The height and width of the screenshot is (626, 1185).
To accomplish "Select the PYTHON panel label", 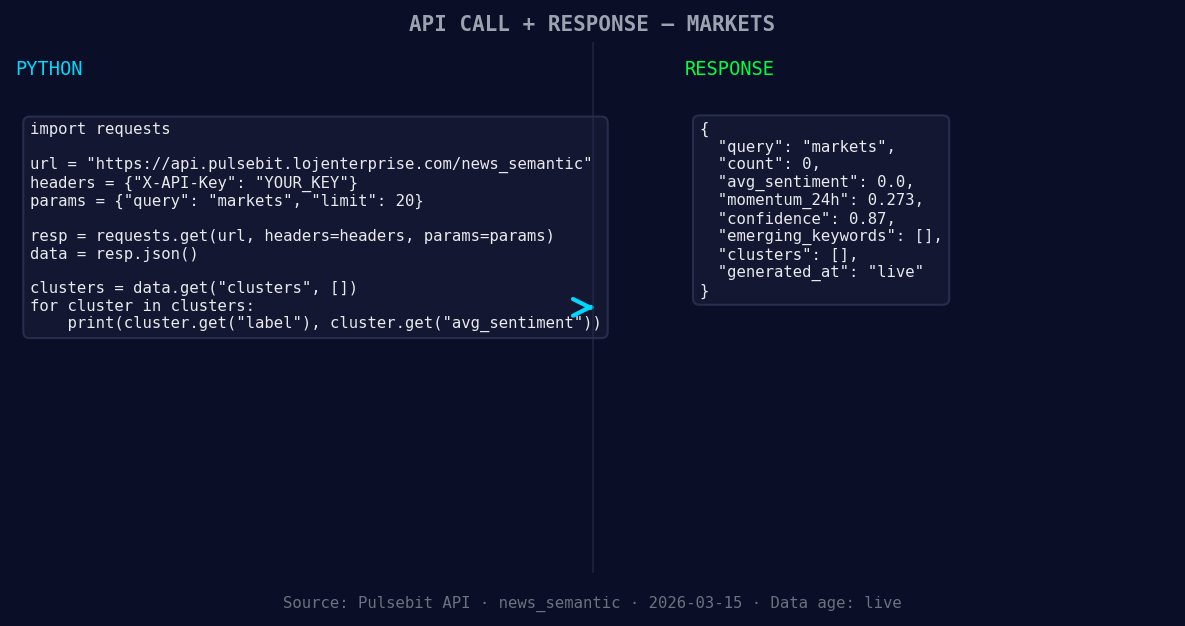I will click(49, 68).
